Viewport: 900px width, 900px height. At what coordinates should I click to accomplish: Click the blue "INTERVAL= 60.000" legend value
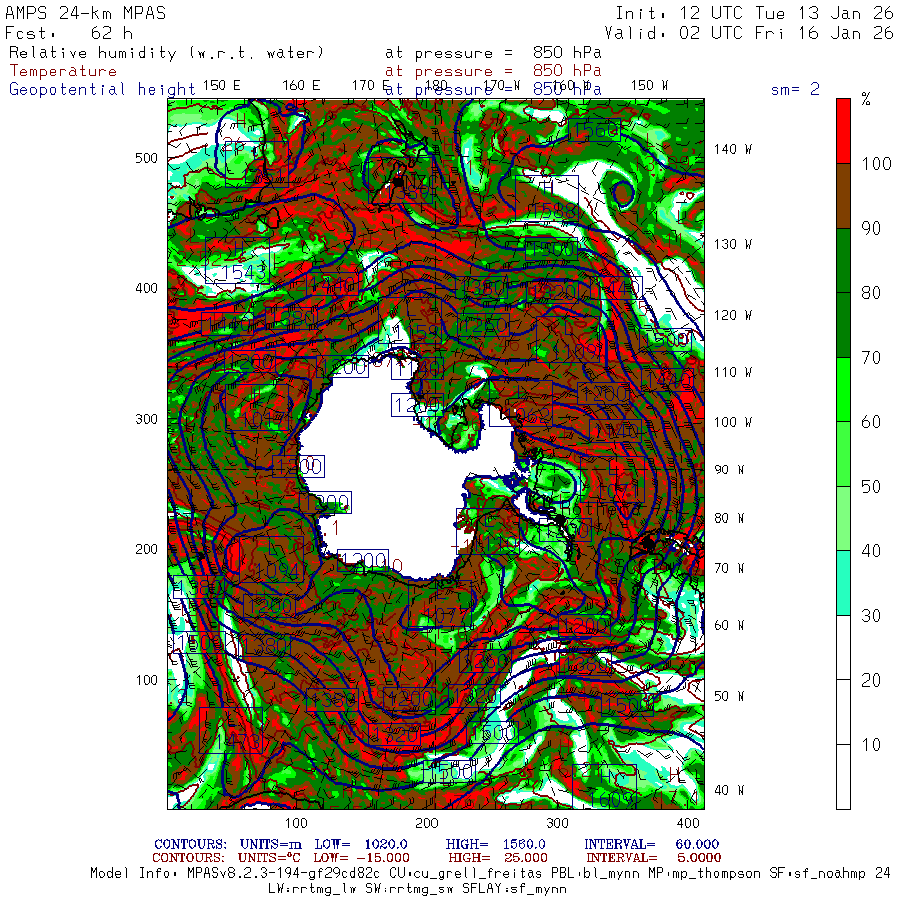tap(651, 844)
